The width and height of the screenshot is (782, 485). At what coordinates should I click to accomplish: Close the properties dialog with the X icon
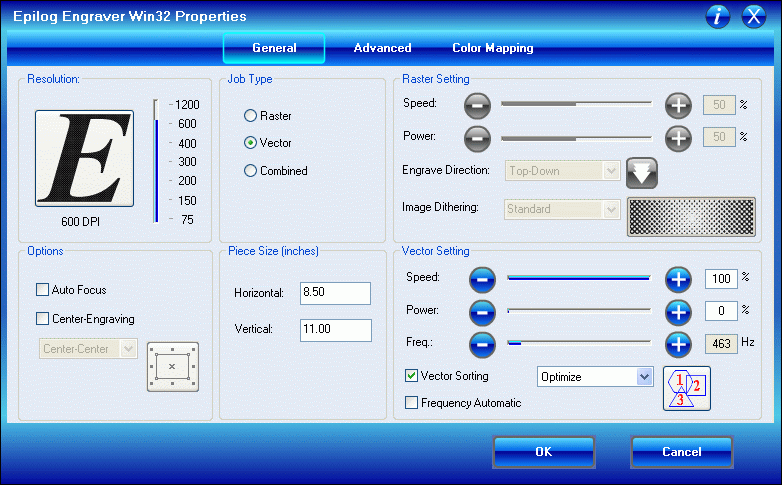tap(754, 16)
